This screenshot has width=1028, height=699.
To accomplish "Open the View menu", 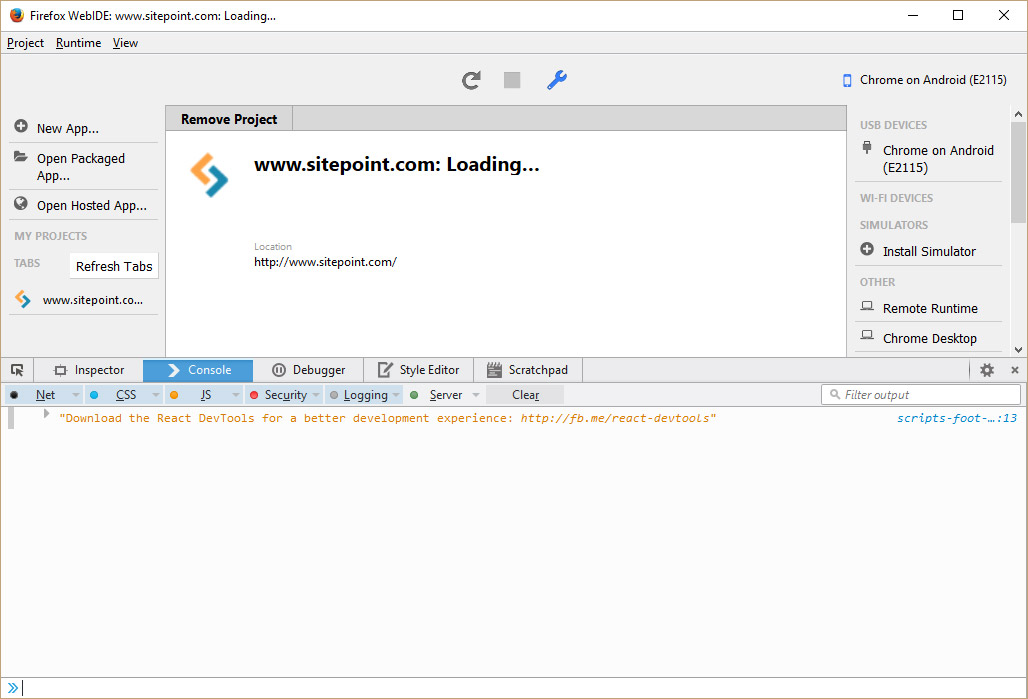I will point(125,43).
